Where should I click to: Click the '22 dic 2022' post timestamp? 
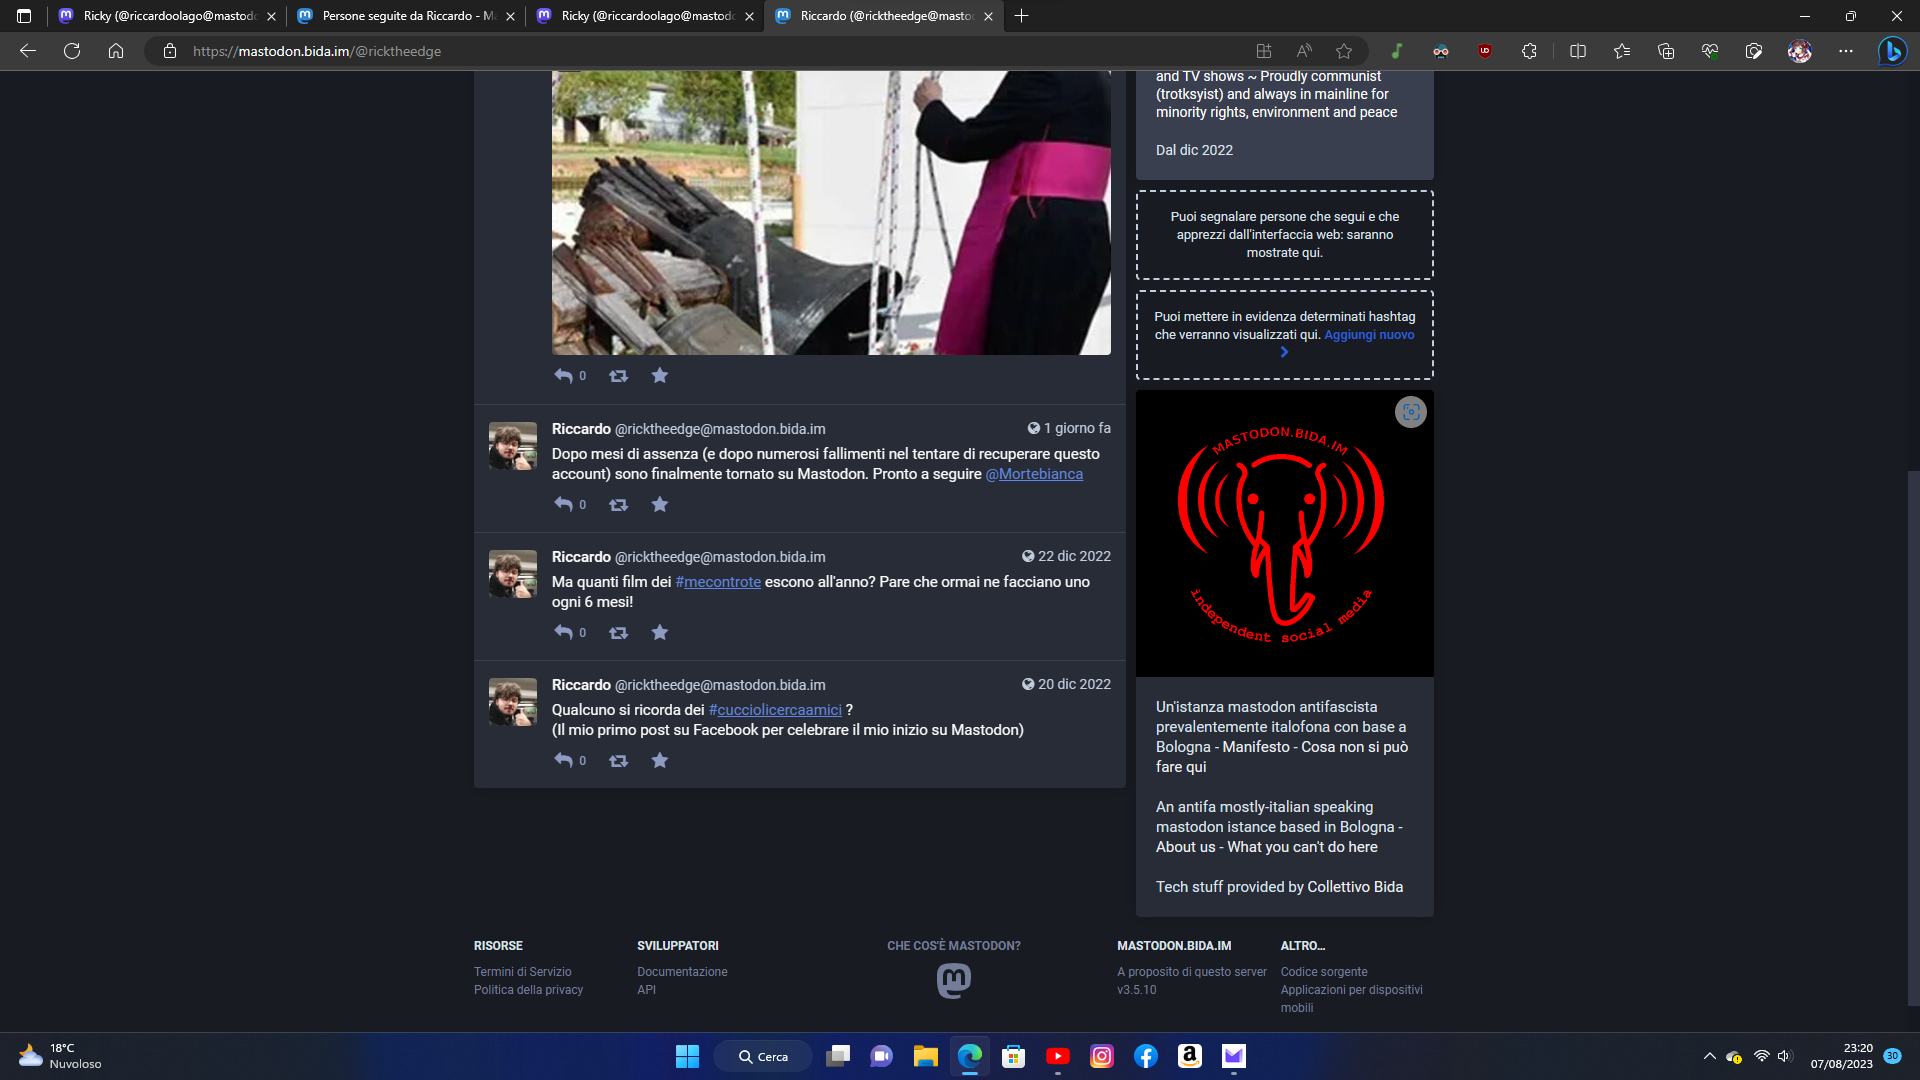1066,556
